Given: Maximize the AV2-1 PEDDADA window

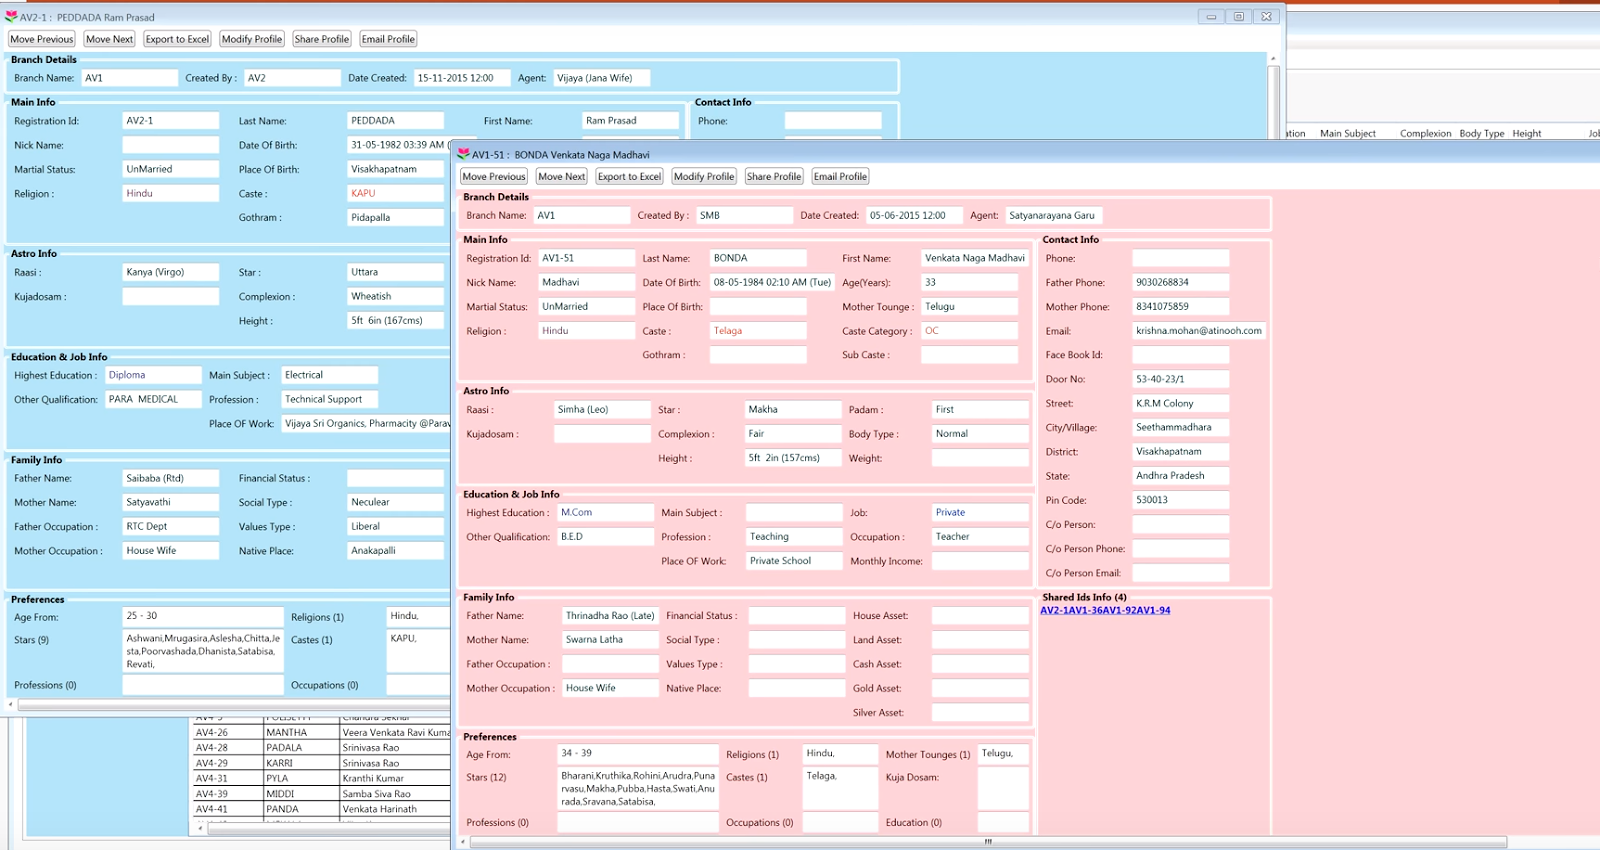Looking at the screenshot, I should click(1239, 17).
